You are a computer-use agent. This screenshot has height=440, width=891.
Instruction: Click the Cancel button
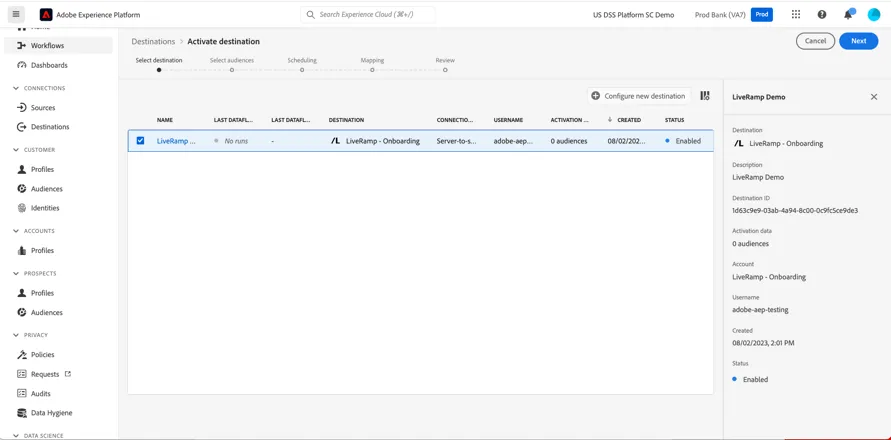coord(815,41)
